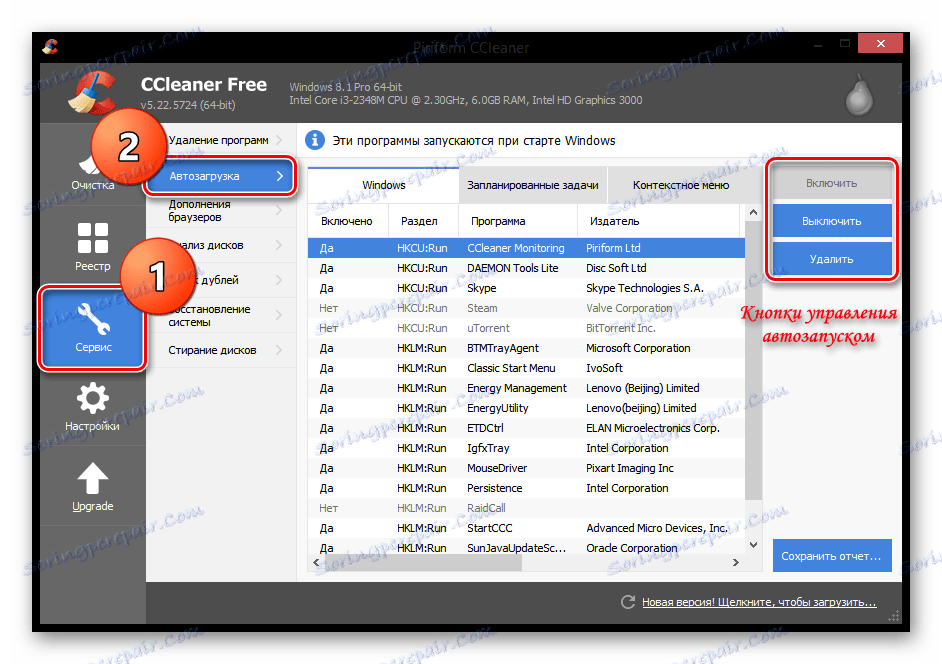The width and height of the screenshot is (942, 664).
Task: Click Advanced Micro Devices, Inc. cell
Action: tap(657, 528)
